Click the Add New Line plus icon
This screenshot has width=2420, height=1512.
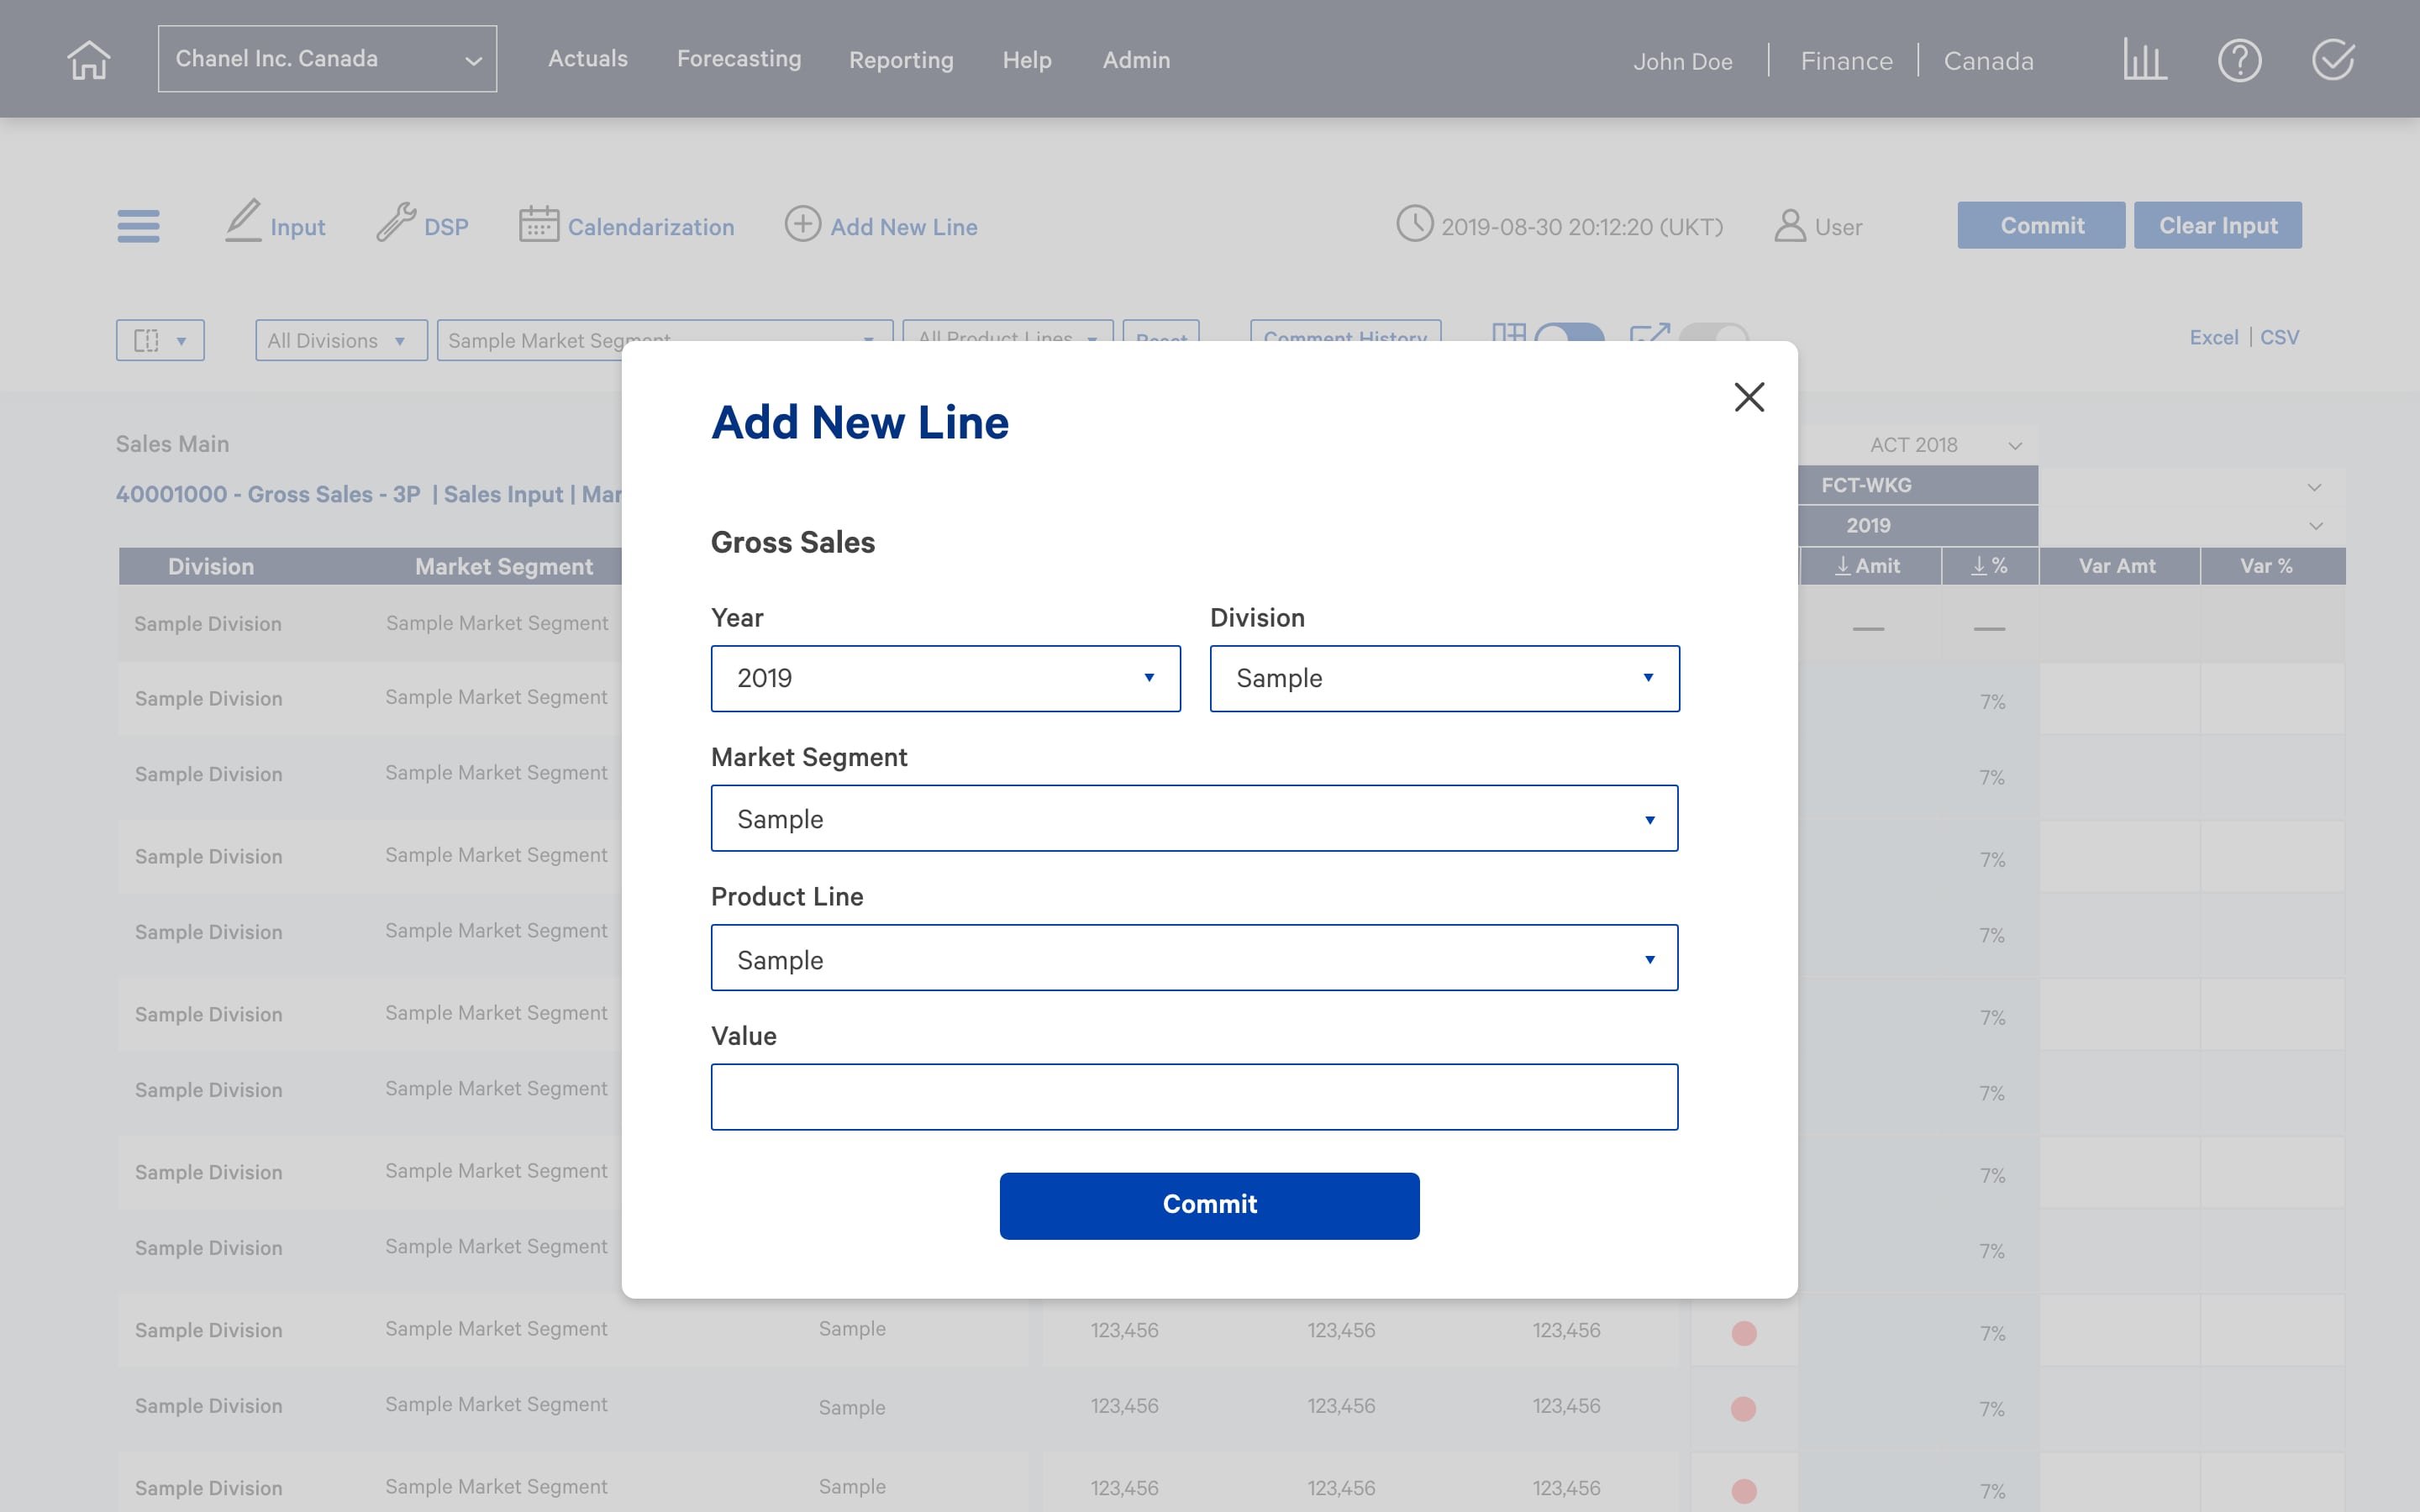click(802, 224)
